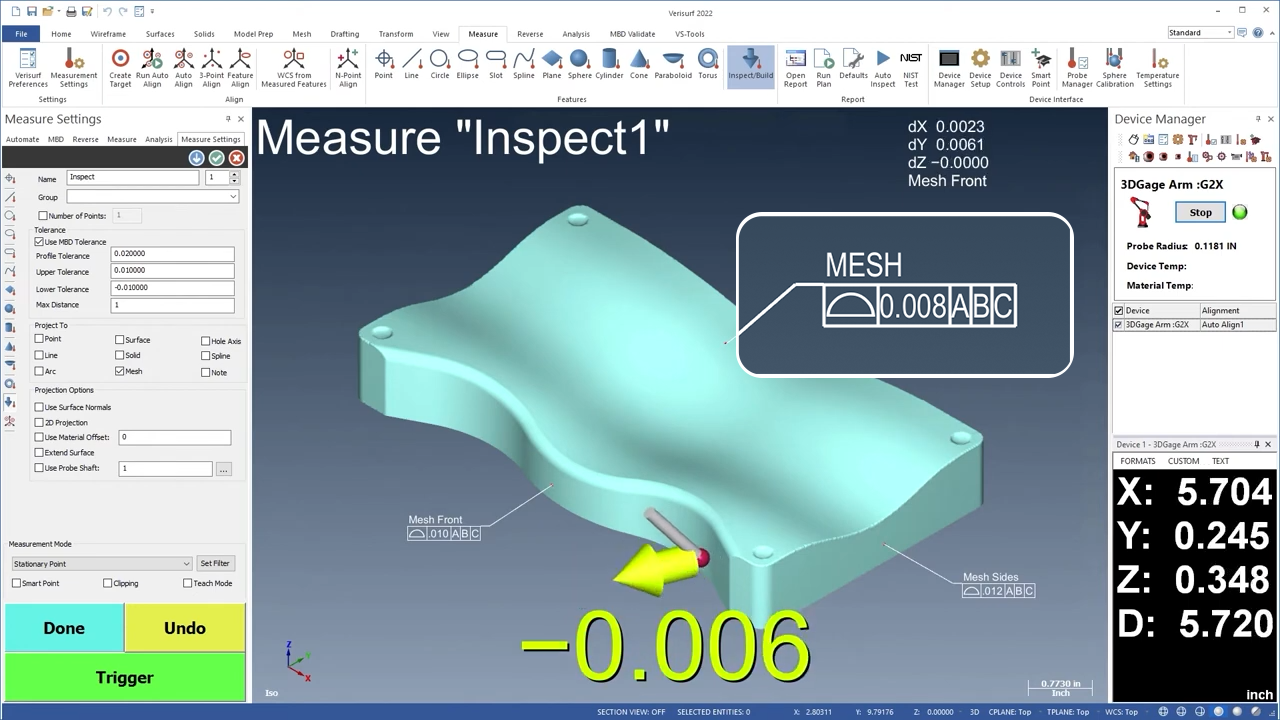The height and width of the screenshot is (720, 1280).
Task: Click red cancel icon in Measure Settings
Action: (x=236, y=158)
